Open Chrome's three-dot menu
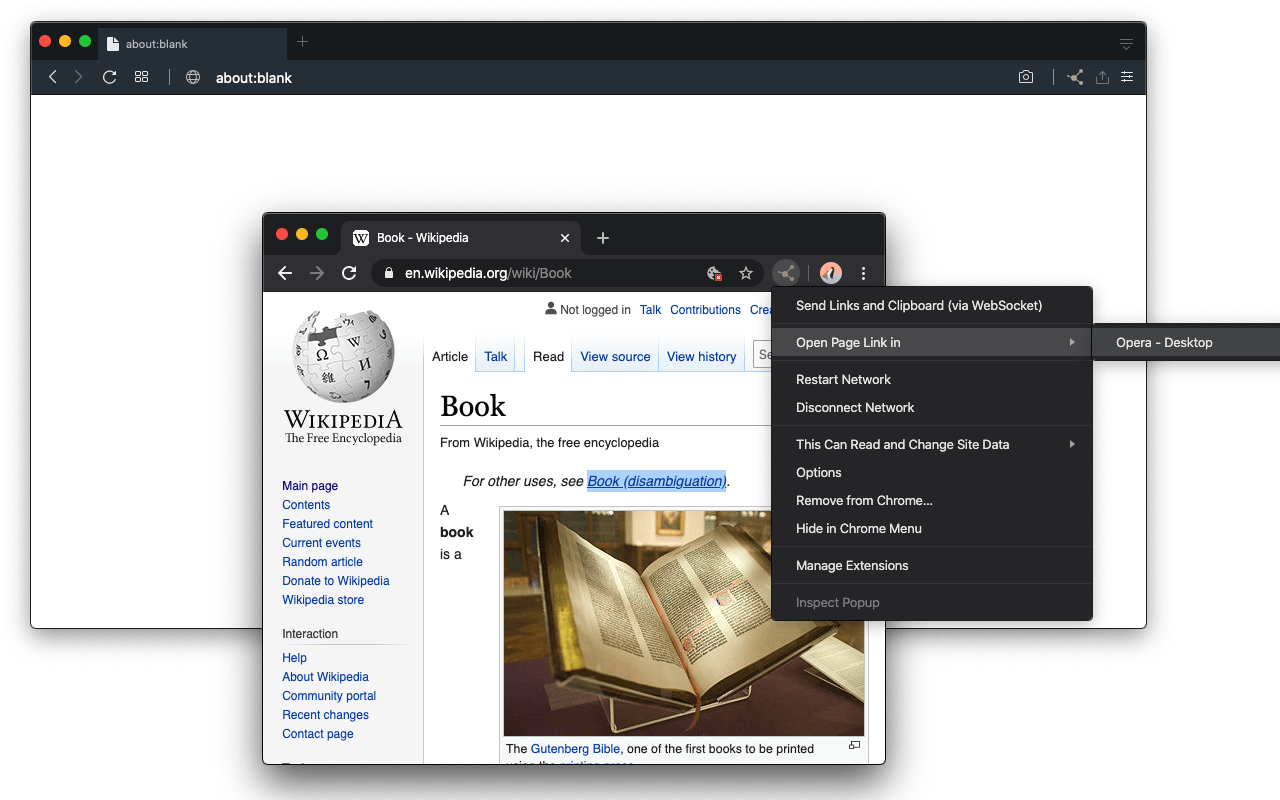This screenshot has width=1280, height=800. [x=863, y=273]
